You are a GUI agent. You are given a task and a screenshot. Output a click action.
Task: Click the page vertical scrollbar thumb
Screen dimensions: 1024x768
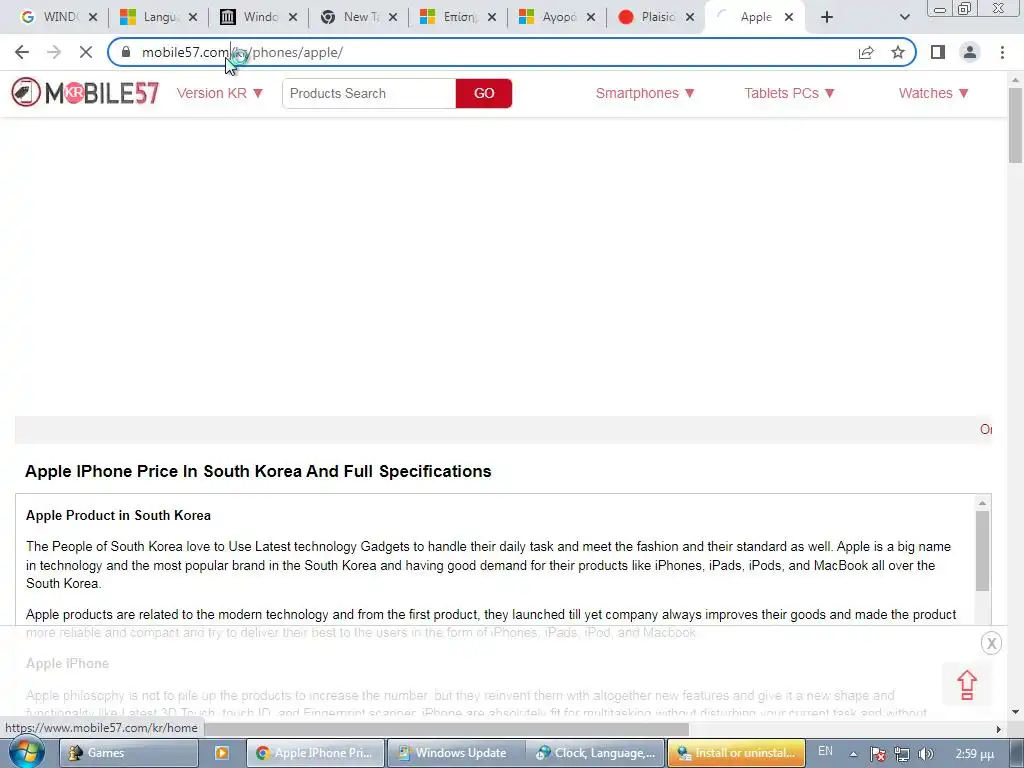click(1015, 124)
